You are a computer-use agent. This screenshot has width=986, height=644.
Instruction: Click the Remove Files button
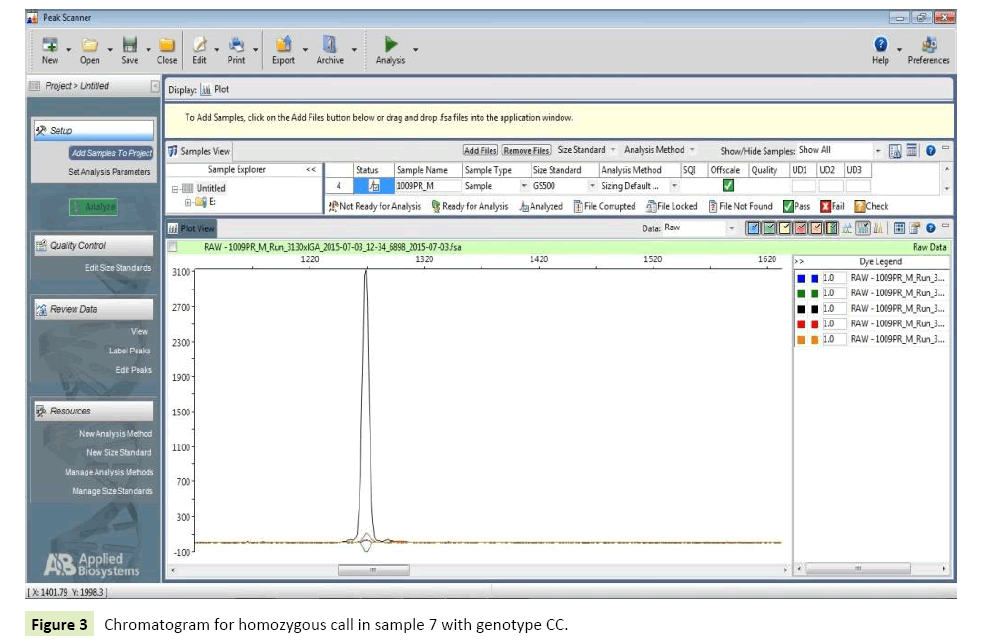(526, 151)
